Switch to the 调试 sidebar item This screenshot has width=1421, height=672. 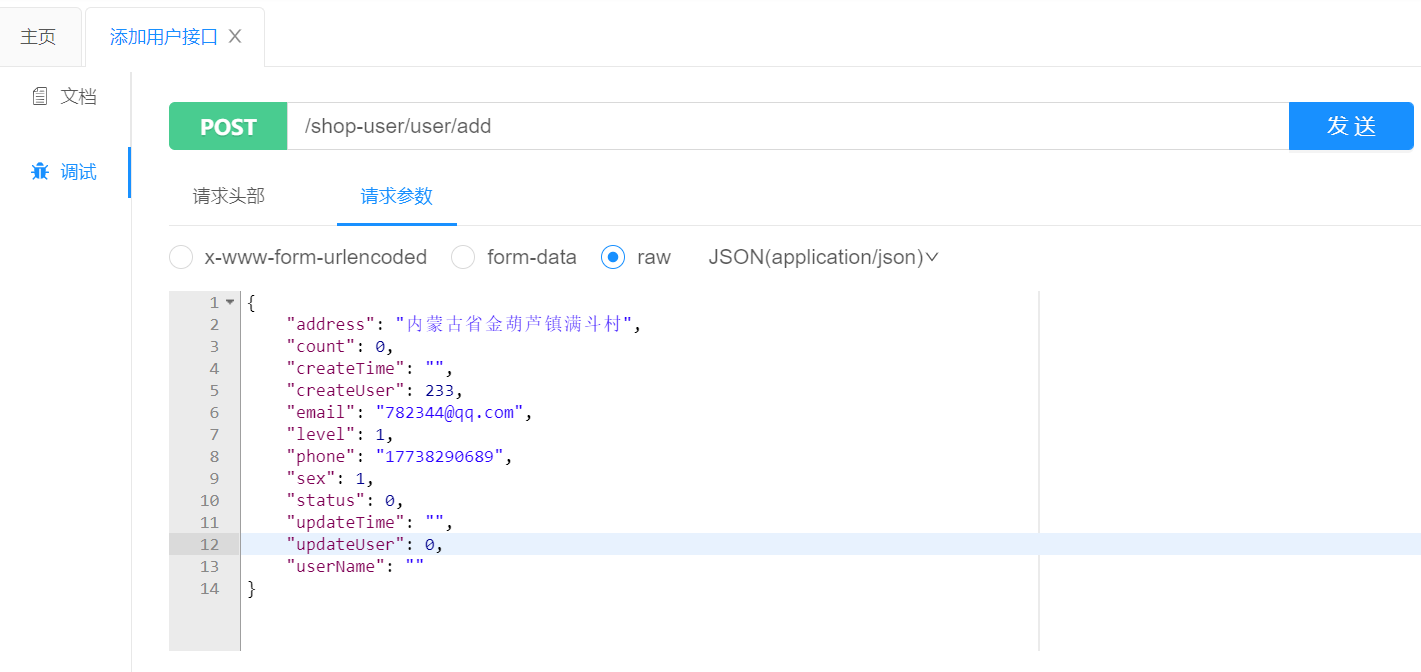pos(78,172)
